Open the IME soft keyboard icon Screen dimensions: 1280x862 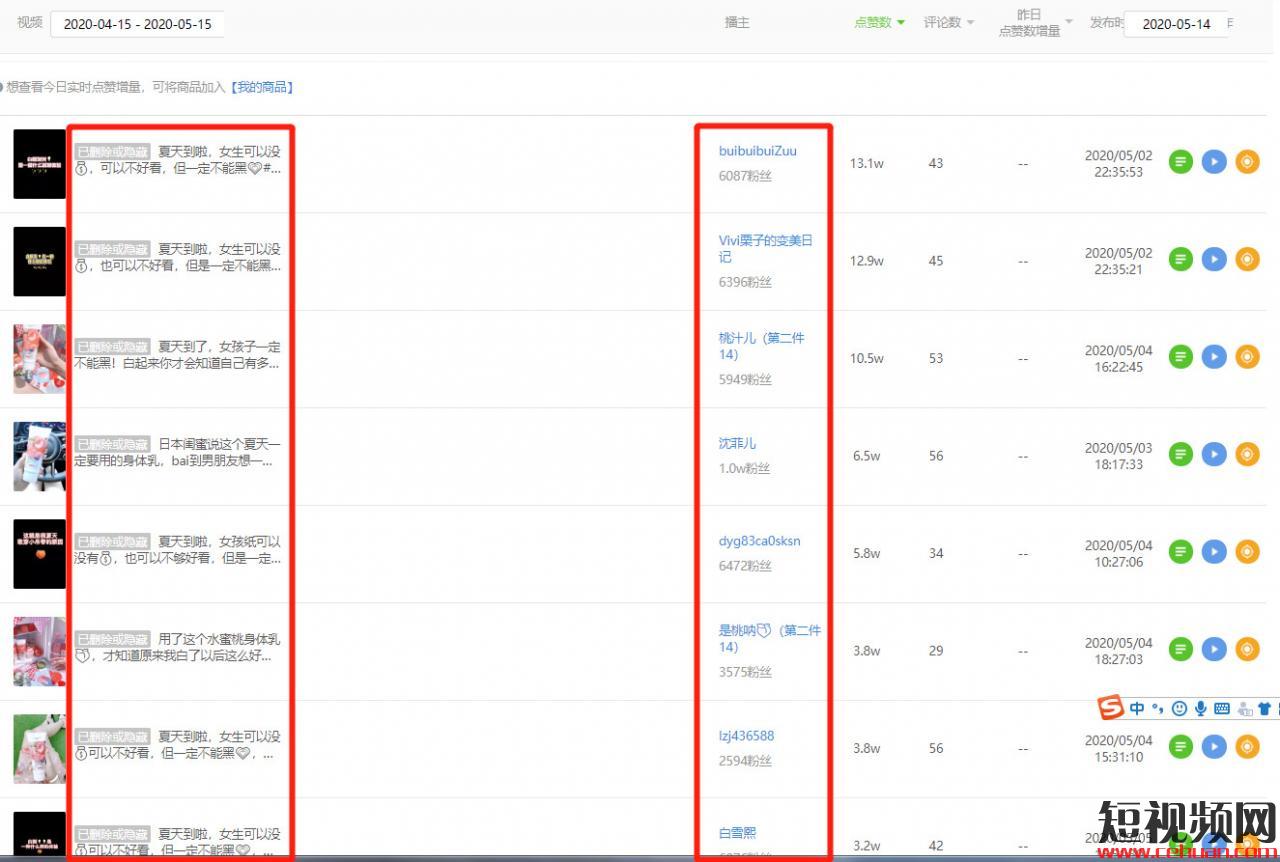1221,708
